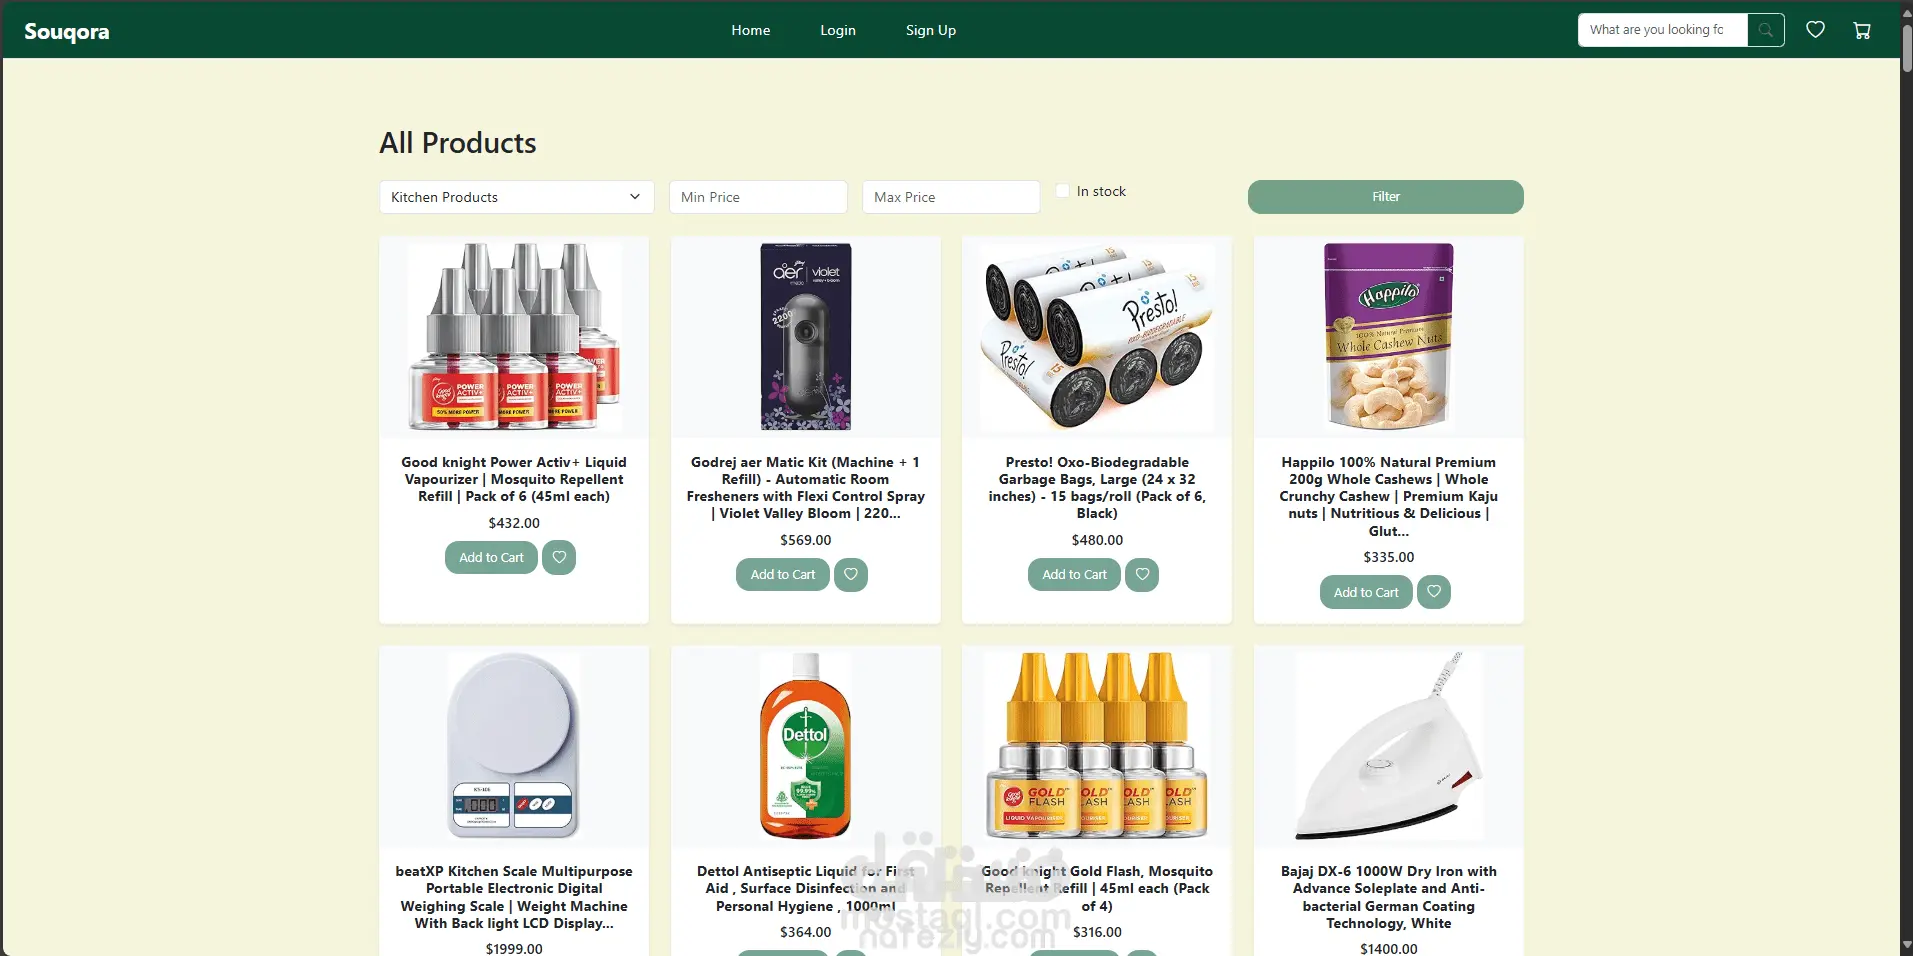The height and width of the screenshot is (956, 1913).
Task: Add Godrej aer Matic Kit to wishlist
Action: pyautogui.click(x=851, y=574)
